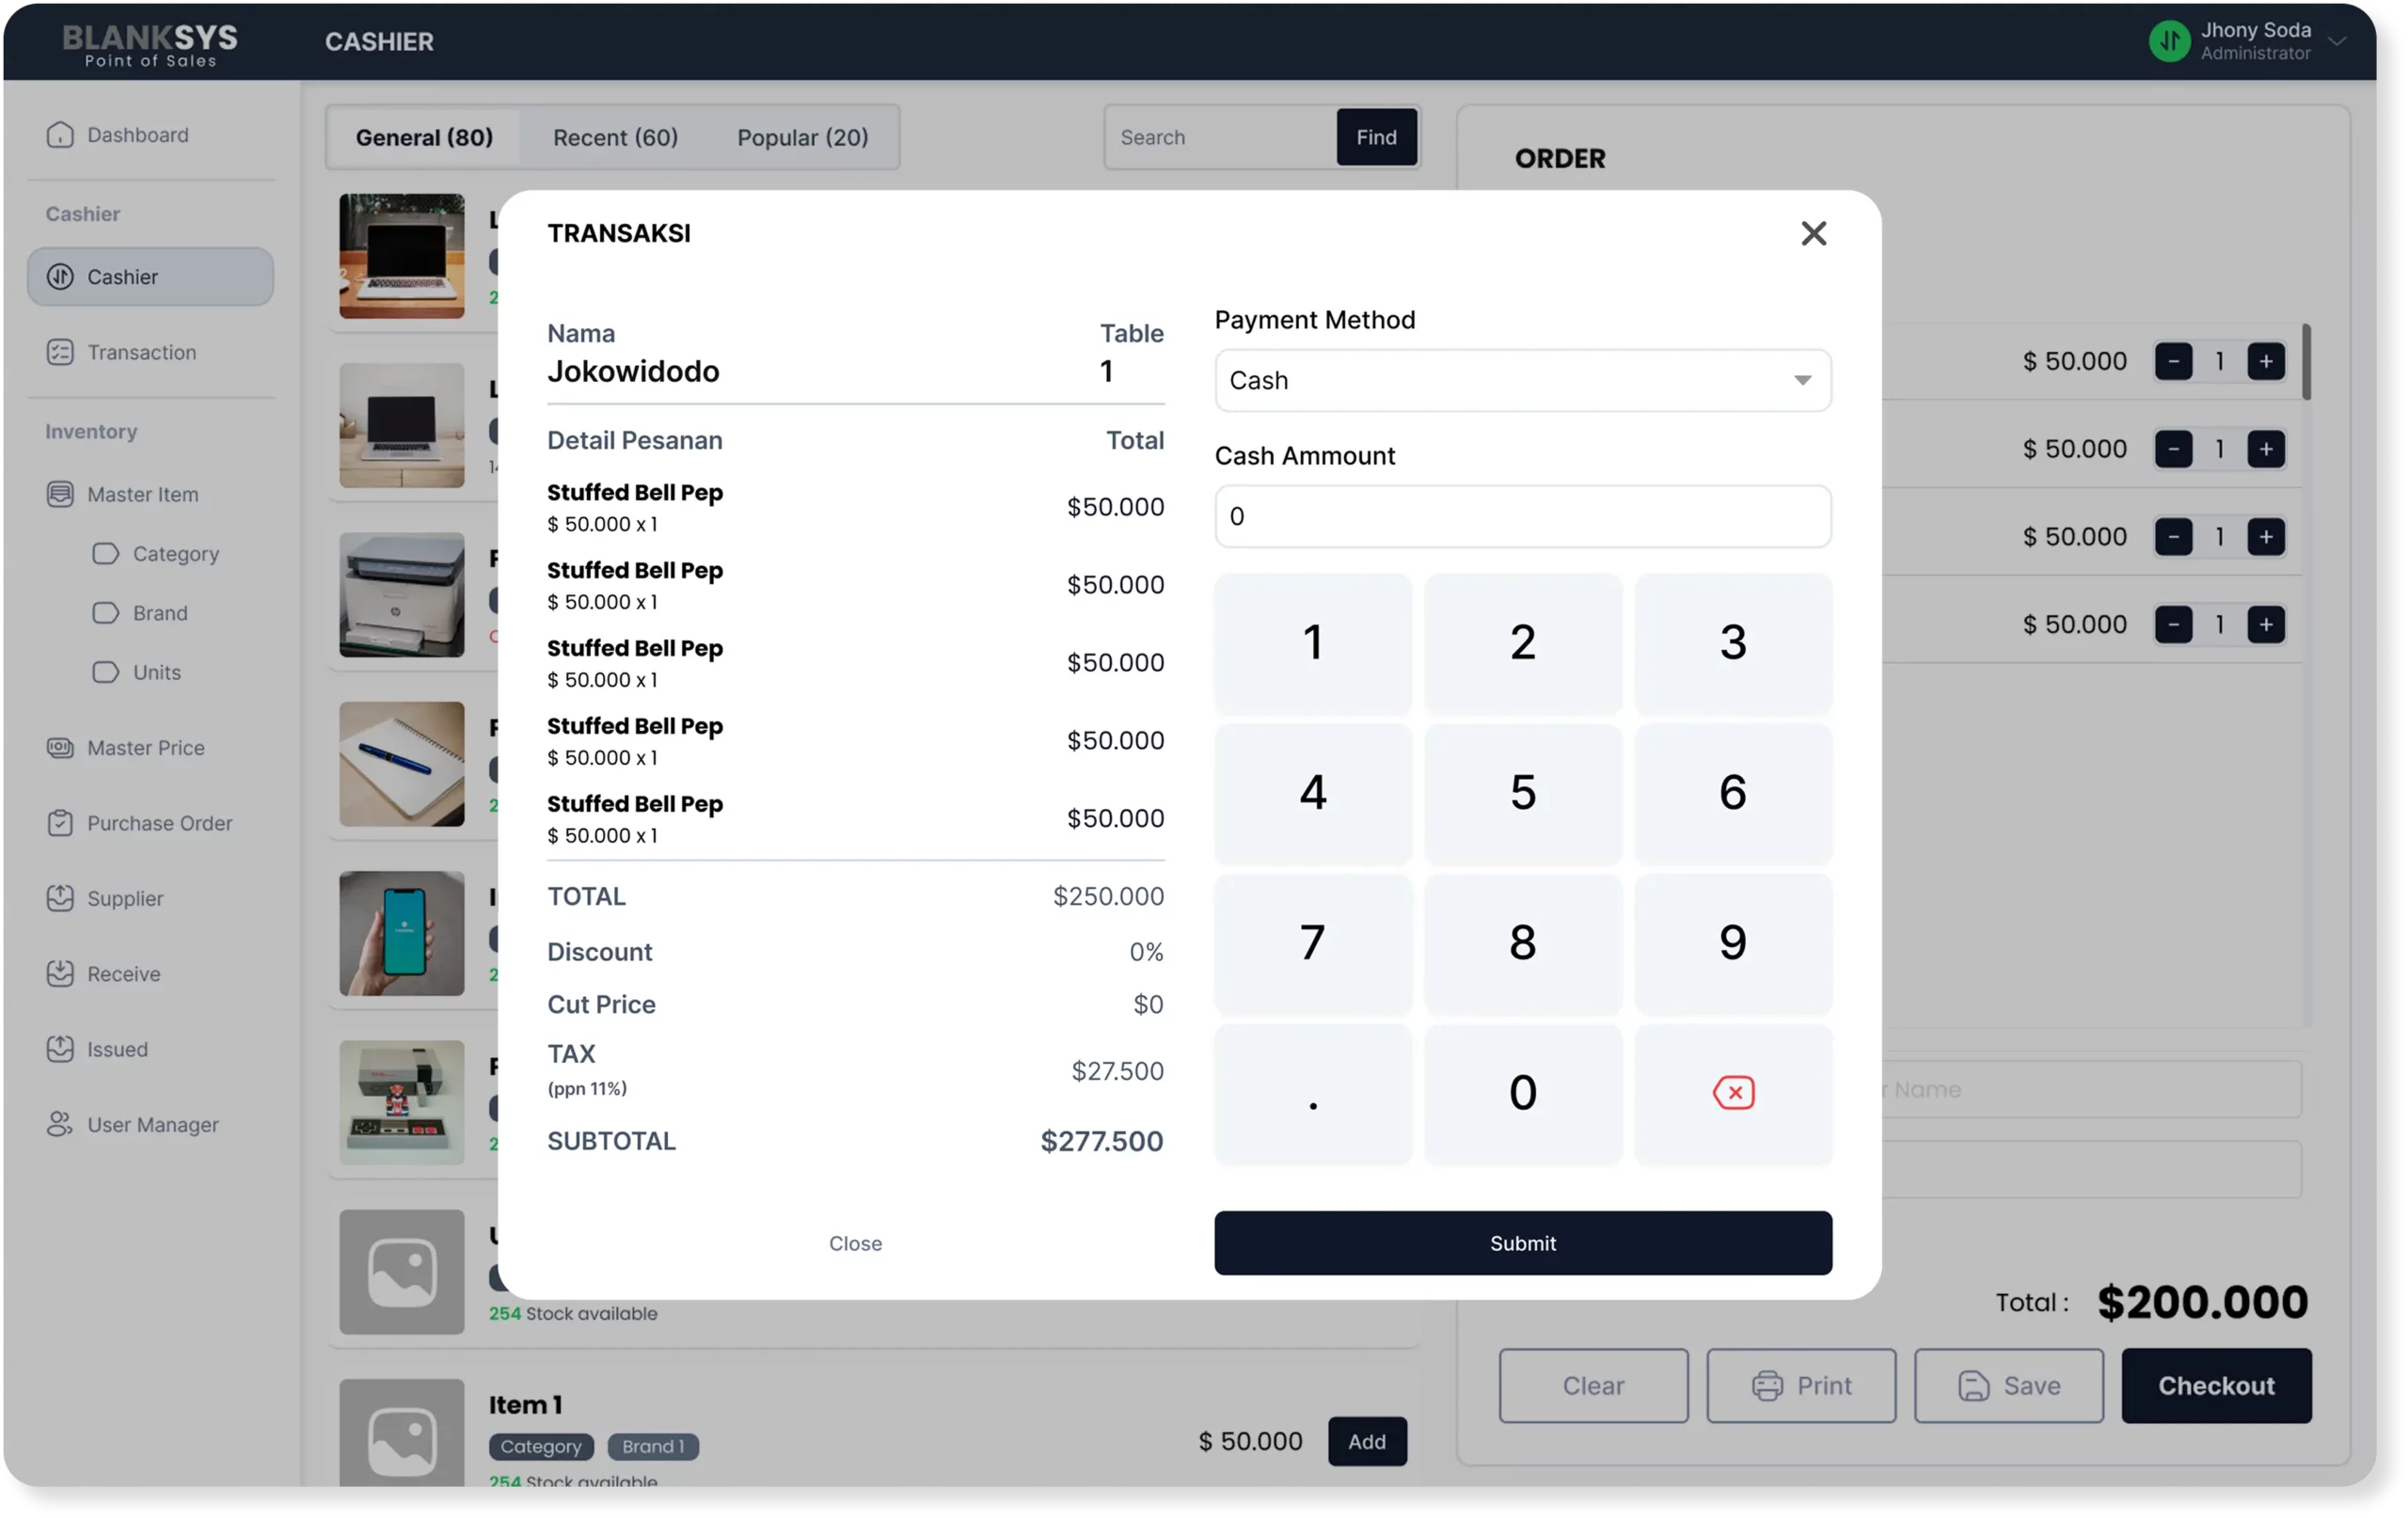Click the Cash Ammount input field

(x=1522, y=516)
